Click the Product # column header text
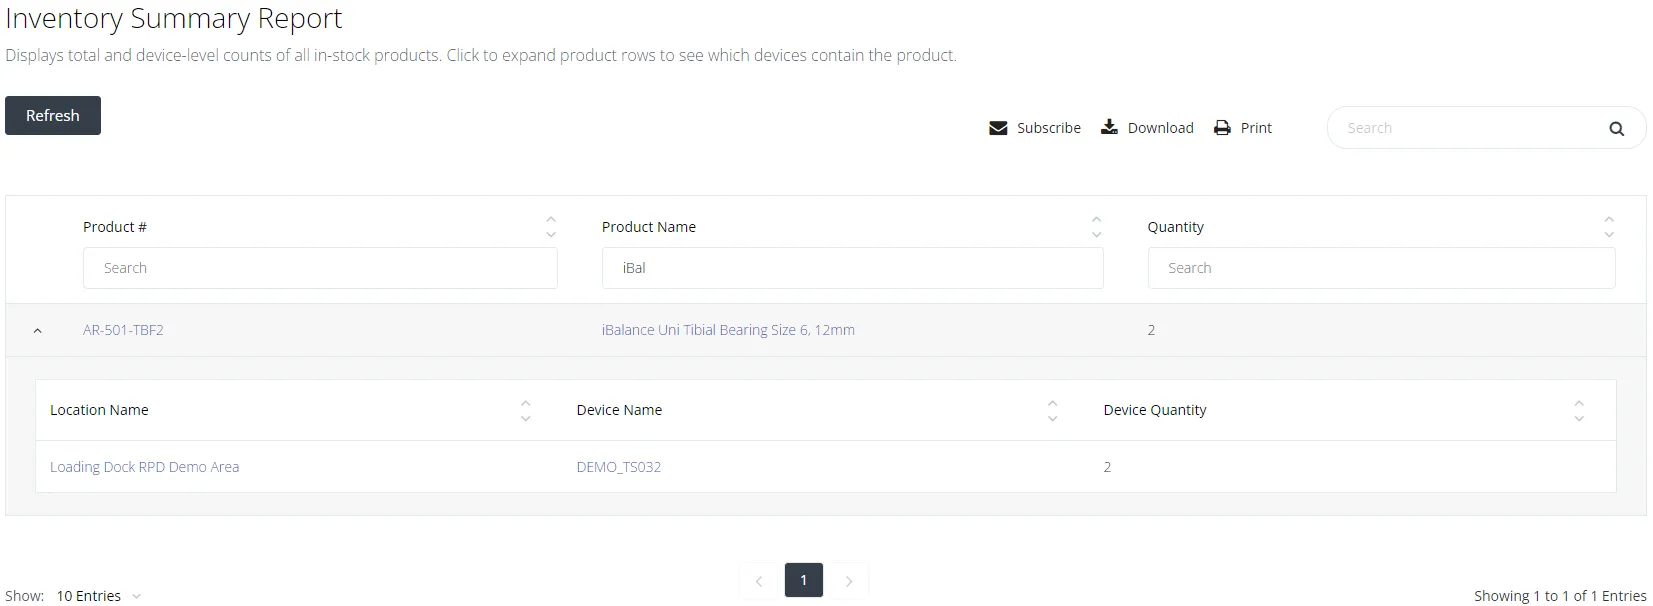The height and width of the screenshot is (606, 1653). [x=115, y=227]
